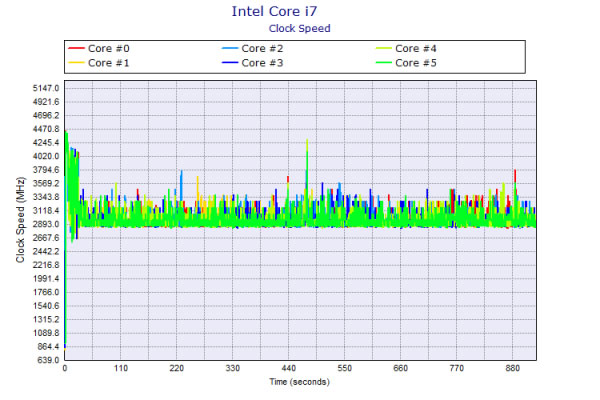Select the Core #3 legend label

tap(262, 63)
